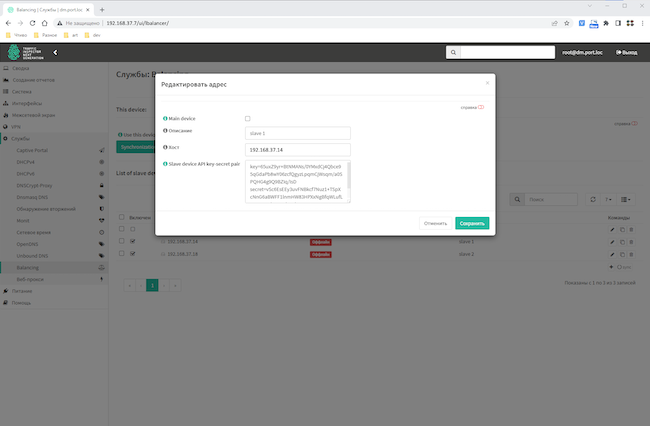Click the Сохранить button
This screenshot has height=426, width=650.
point(472,223)
